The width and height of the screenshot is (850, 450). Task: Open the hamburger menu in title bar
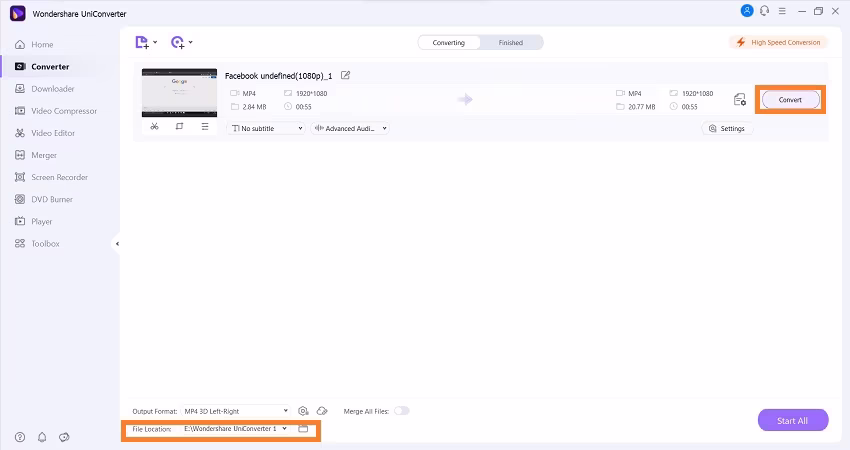[x=782, y=11]
